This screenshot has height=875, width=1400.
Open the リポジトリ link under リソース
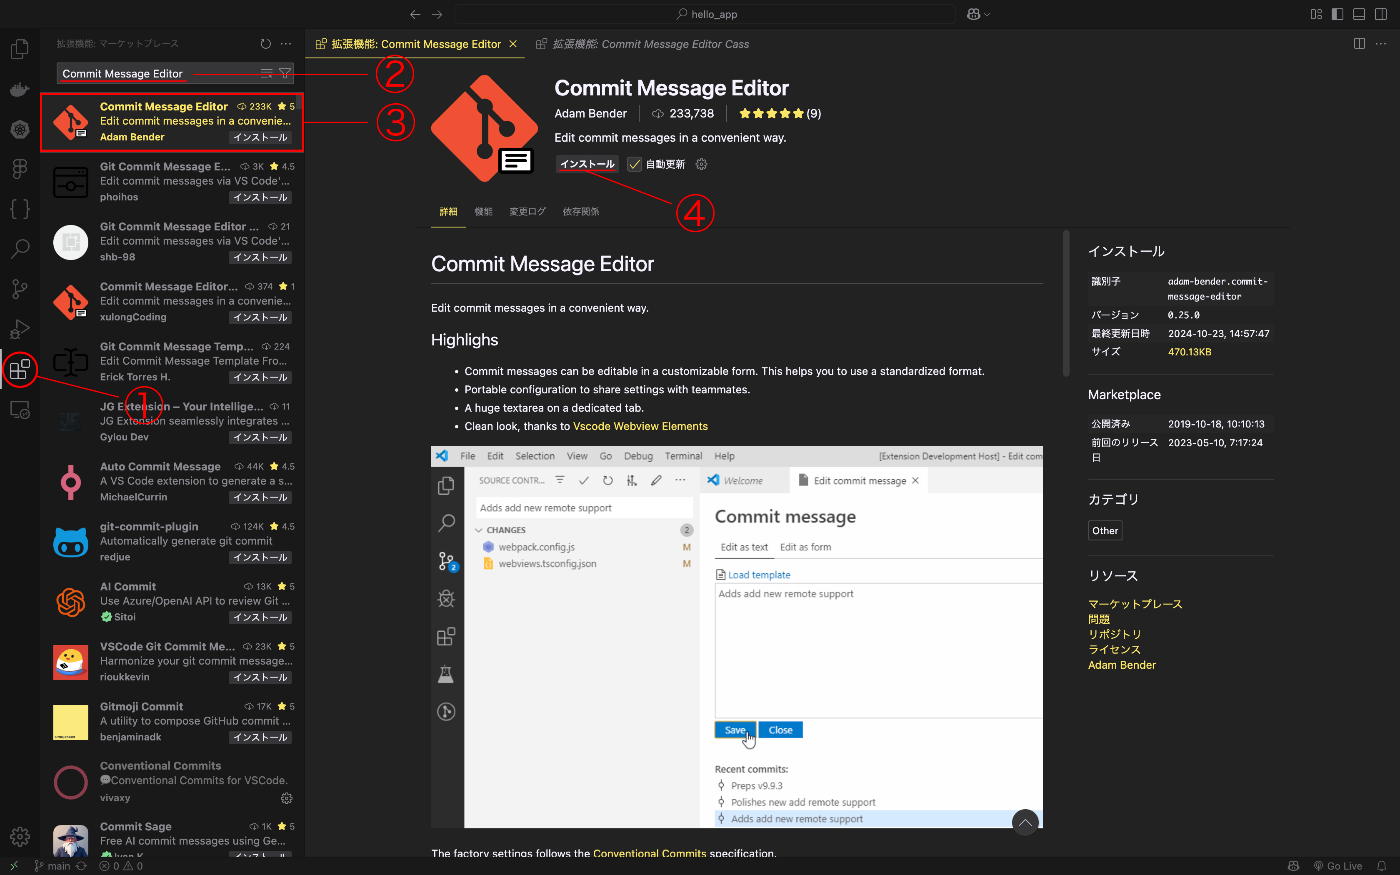click(x=1115, y=634)
